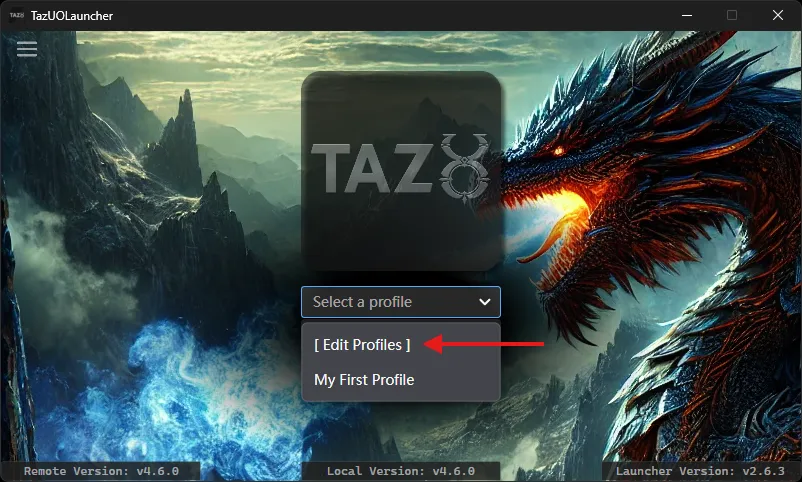Choose the Edit Profiles option
The height and width of the screenshot is (482, 802).
[x=362, y=345]
